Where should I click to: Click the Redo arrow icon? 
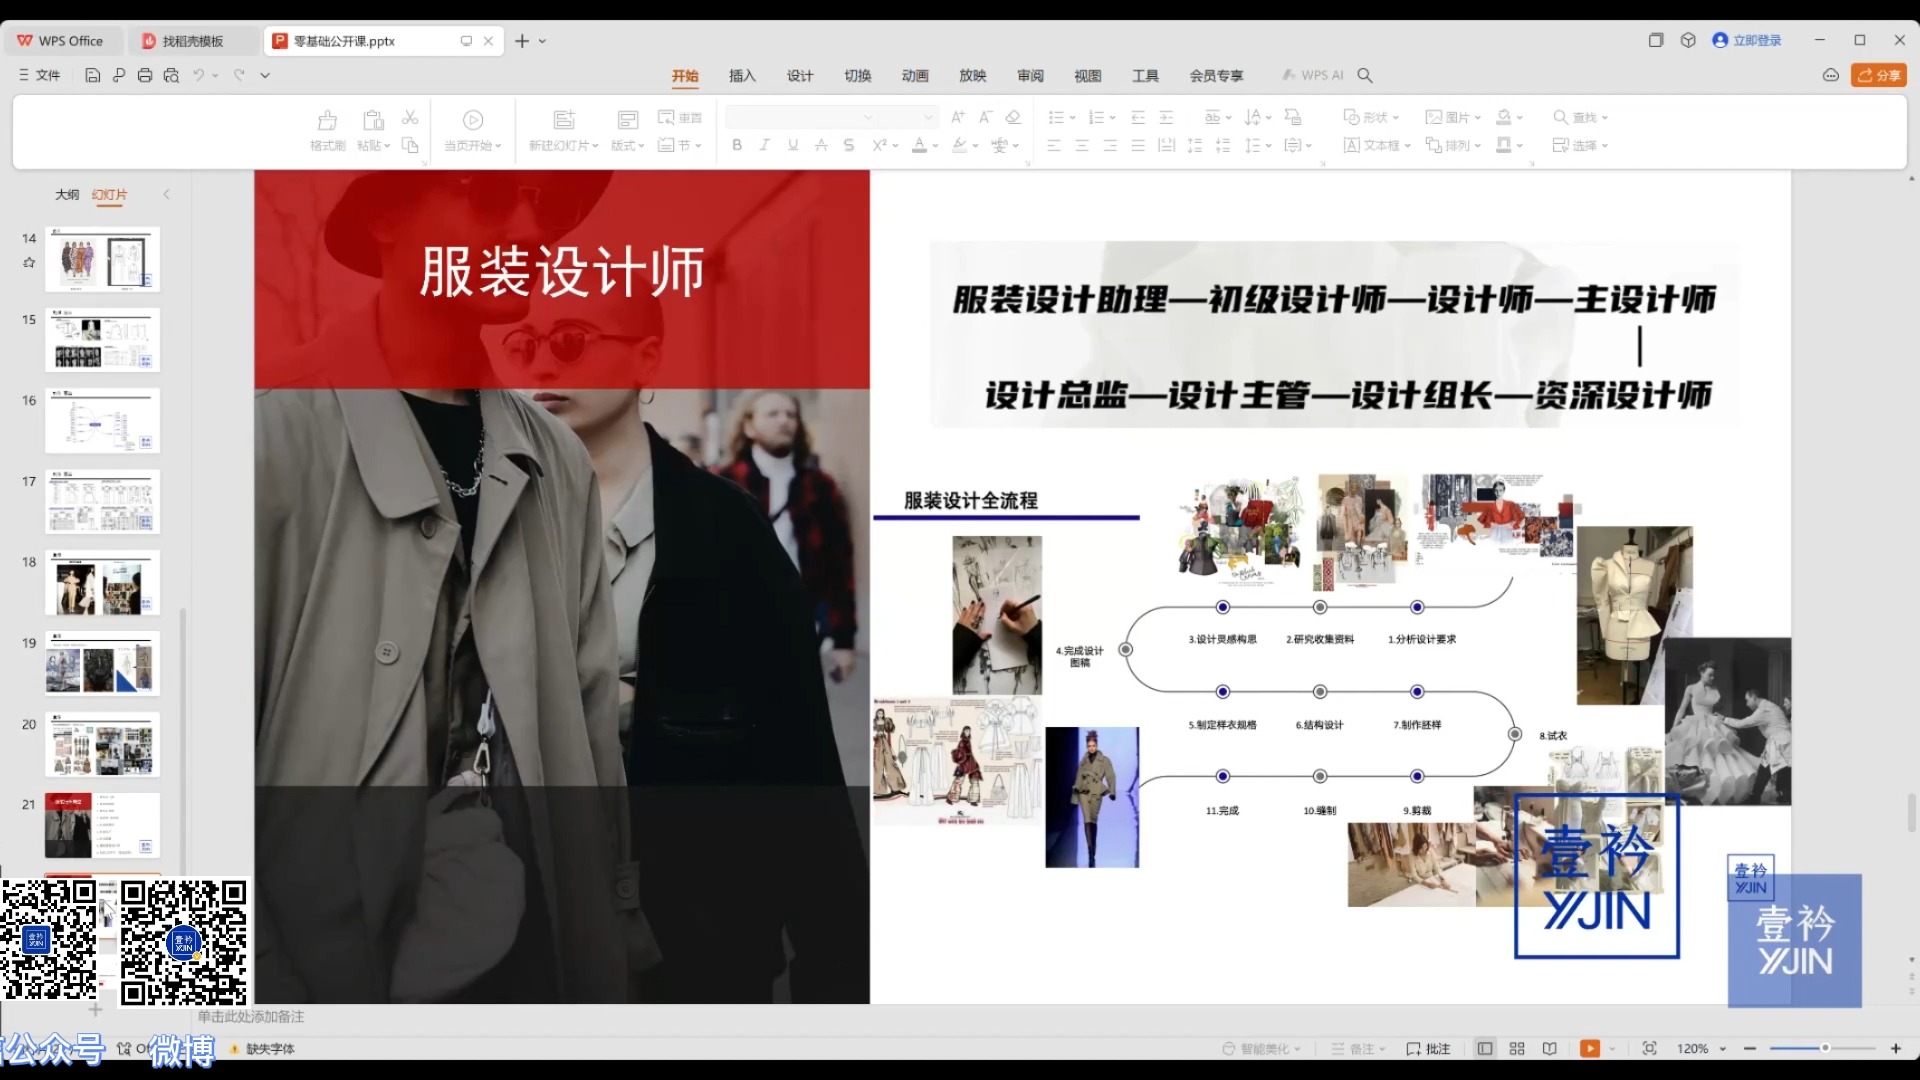(239, 75)
